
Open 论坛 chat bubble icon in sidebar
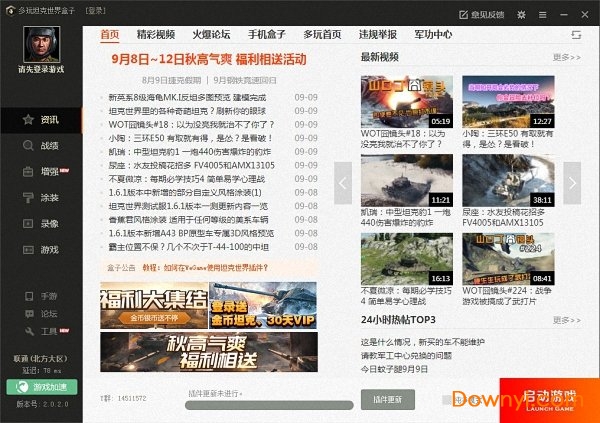29,314
